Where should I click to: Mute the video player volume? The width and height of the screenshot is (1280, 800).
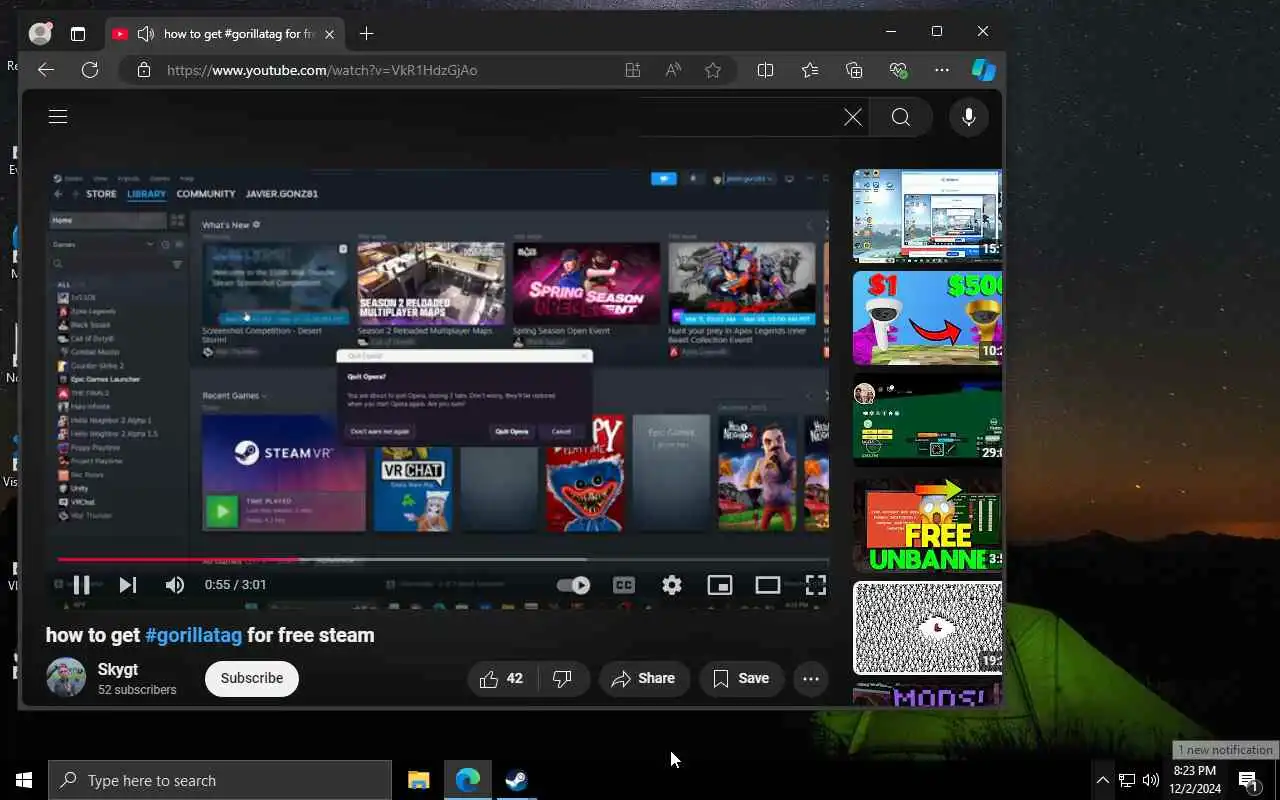pyautogui.click(x=175, y=585)
